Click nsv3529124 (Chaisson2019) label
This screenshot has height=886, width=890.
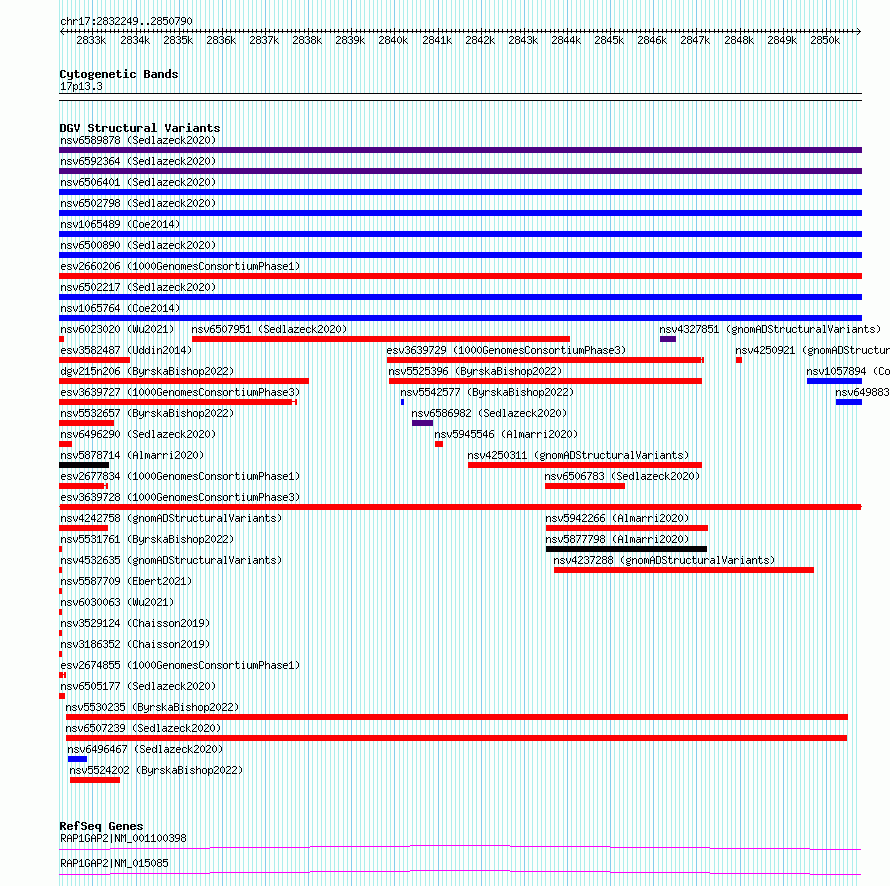tap(135, 623)
